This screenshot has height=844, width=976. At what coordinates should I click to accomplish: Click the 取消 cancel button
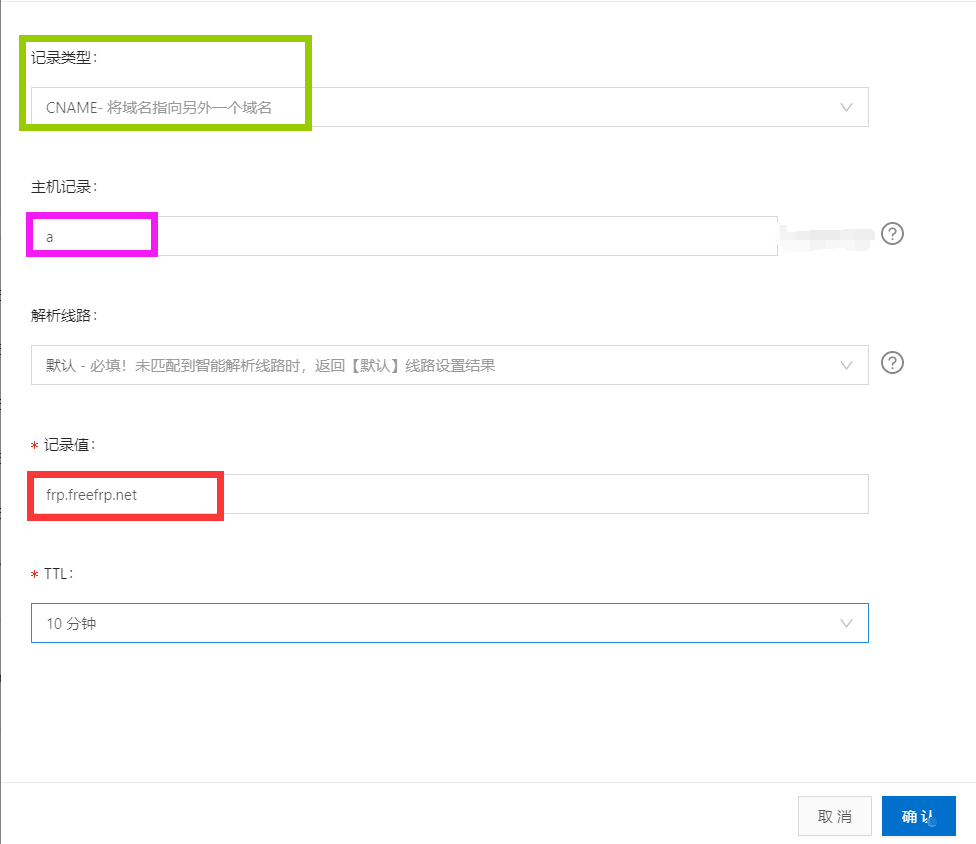click(x=835, y=816)
